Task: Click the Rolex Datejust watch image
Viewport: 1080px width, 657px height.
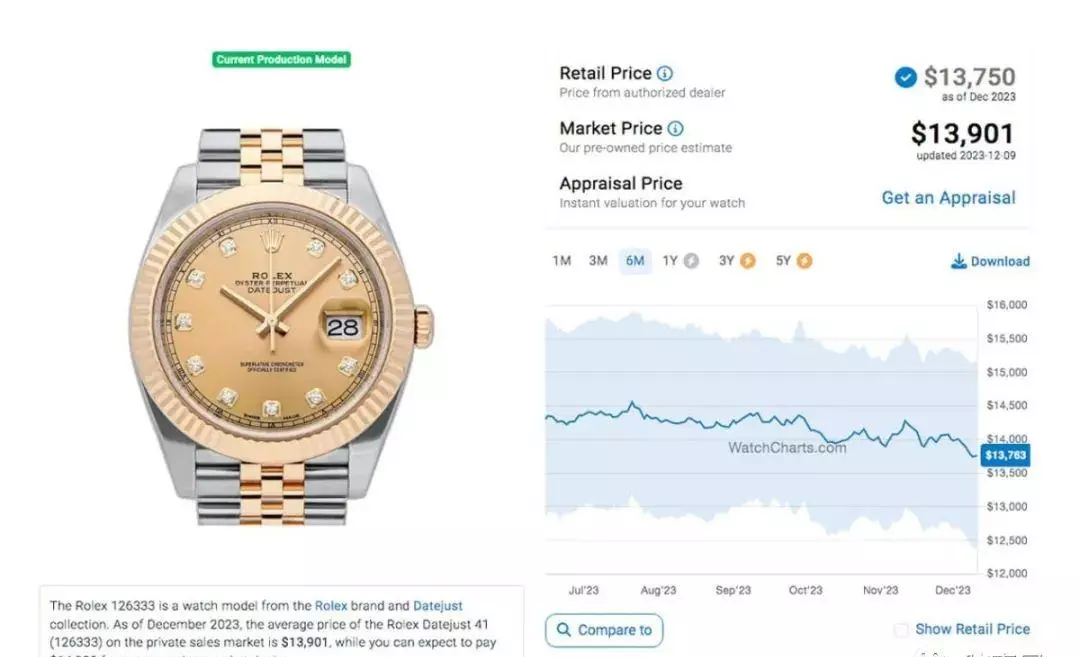Action: pyautogui.click(x=281, y=327)
